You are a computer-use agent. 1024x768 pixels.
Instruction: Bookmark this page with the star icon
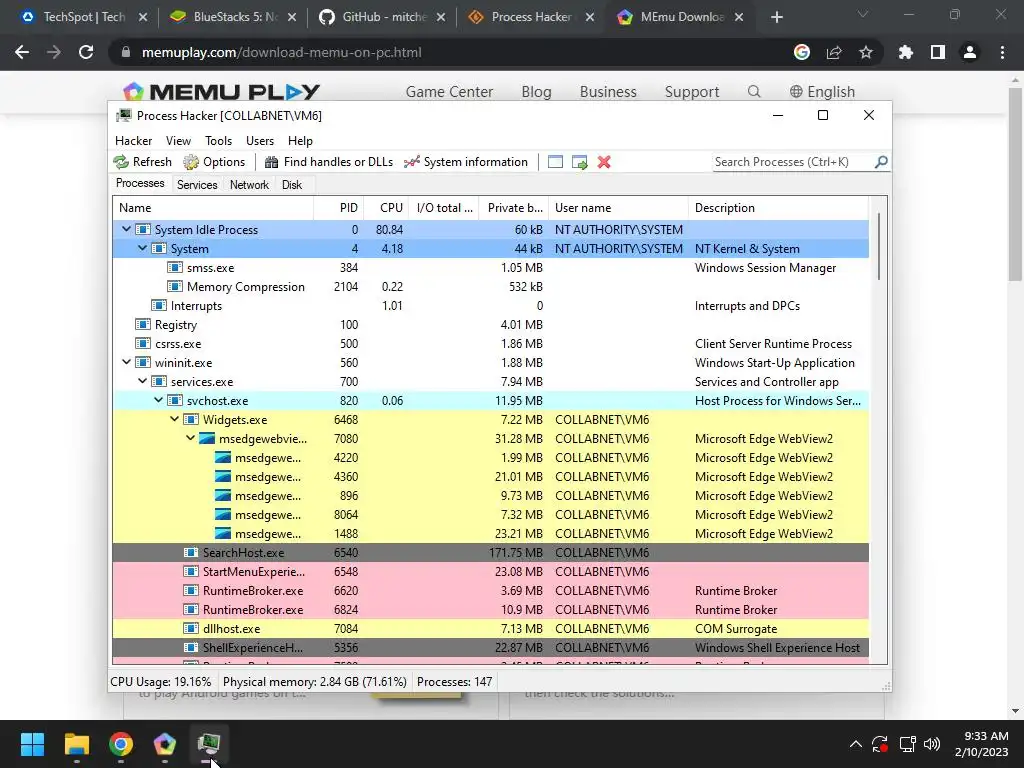point(865,52)
